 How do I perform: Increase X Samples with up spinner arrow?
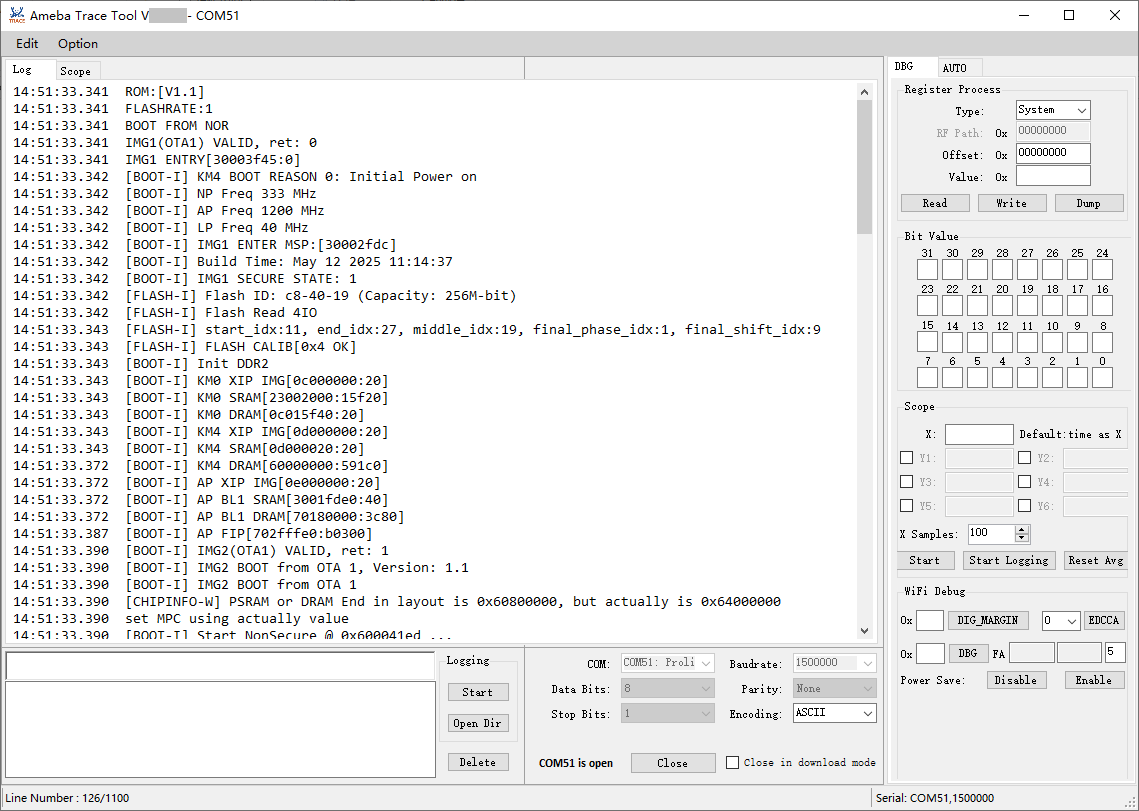(1021, 529)
